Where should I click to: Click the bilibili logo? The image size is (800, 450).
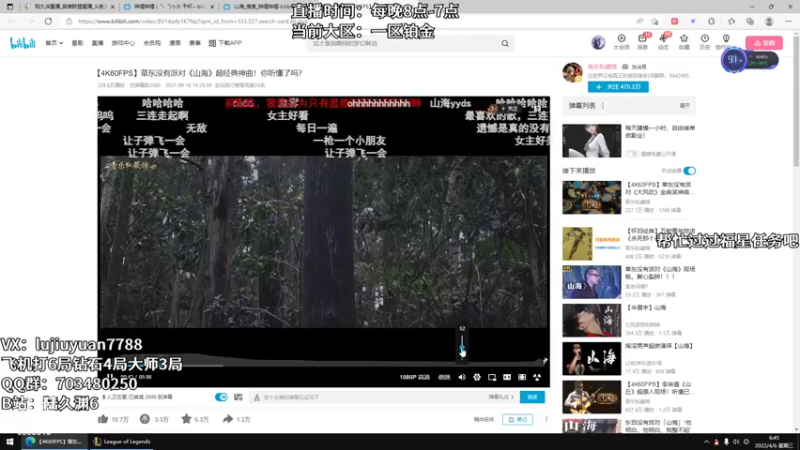coord(23,43)
